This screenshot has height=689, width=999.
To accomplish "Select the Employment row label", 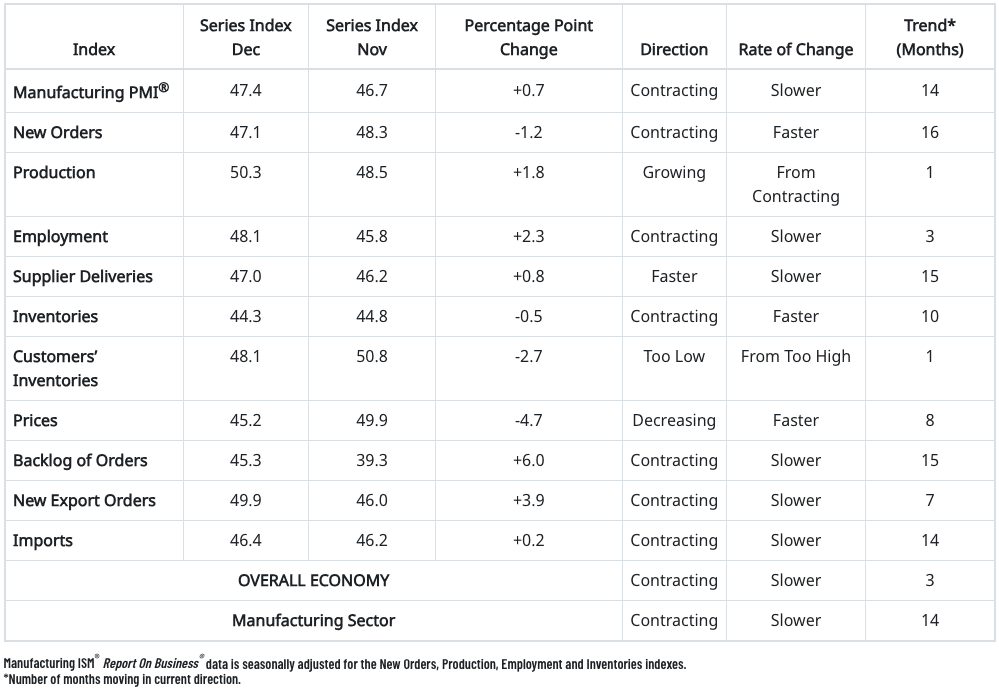I will point(59,236).
